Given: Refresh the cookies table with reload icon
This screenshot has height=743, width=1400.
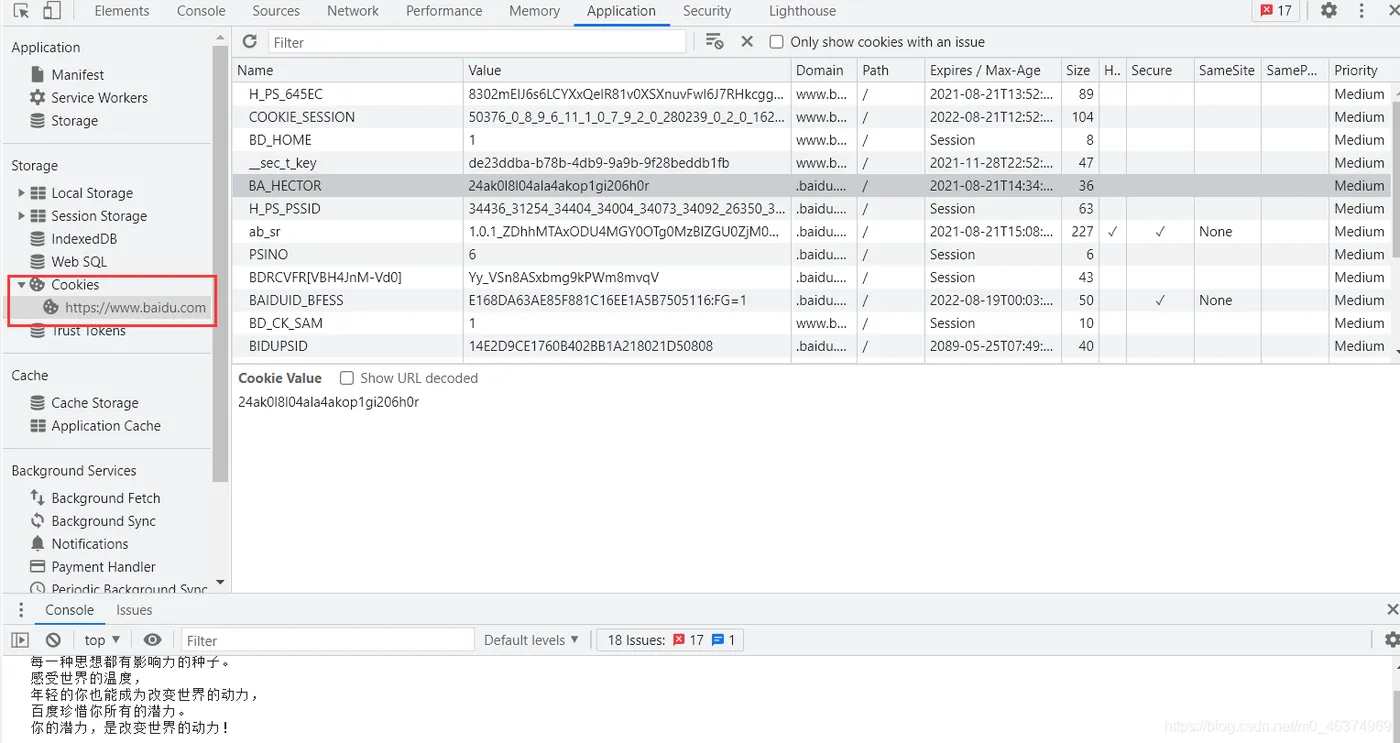Looking at the screenshot, I should point(250,41).
